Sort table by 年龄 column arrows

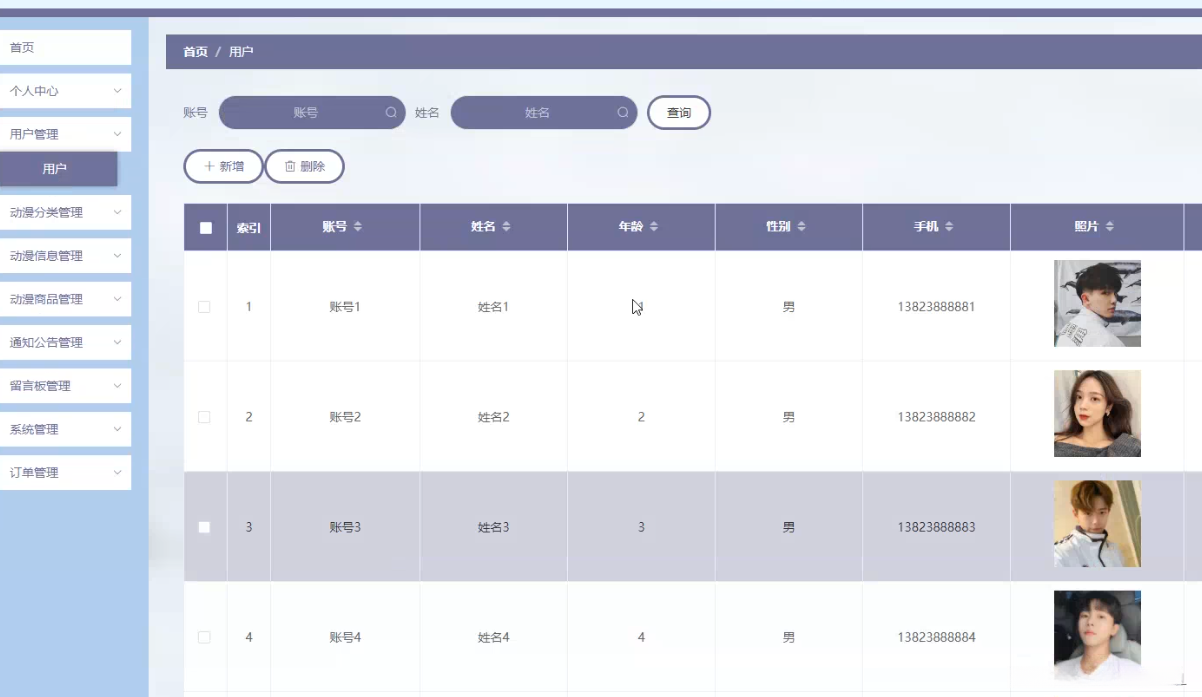(654, 227)
